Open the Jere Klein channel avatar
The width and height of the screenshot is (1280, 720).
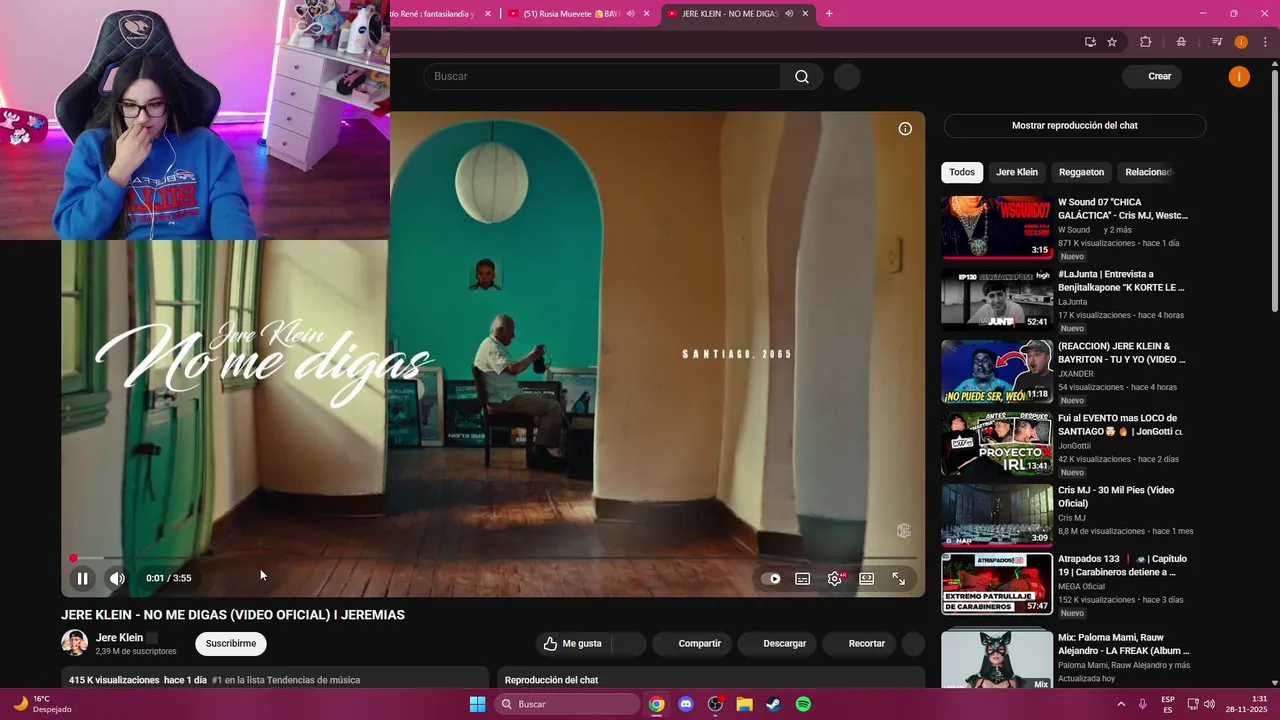74,643
